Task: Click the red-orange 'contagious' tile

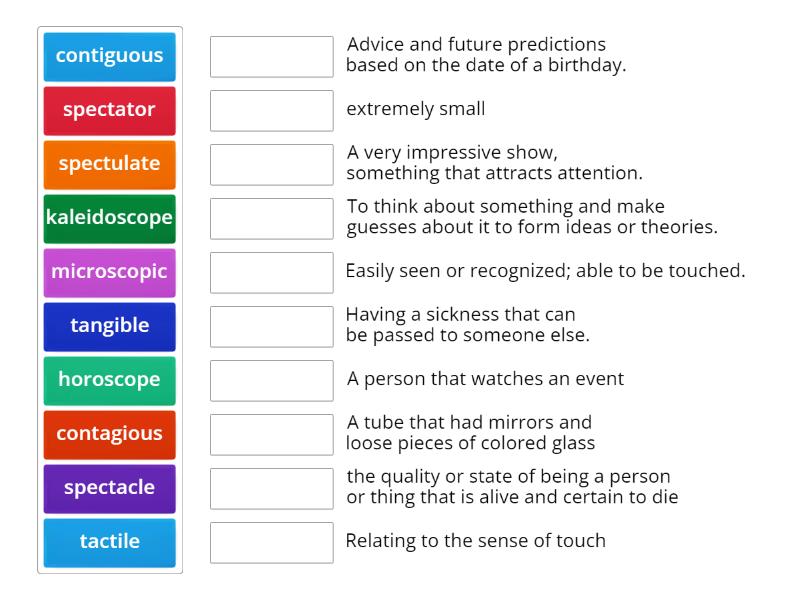Action: [x=110, y=434]
